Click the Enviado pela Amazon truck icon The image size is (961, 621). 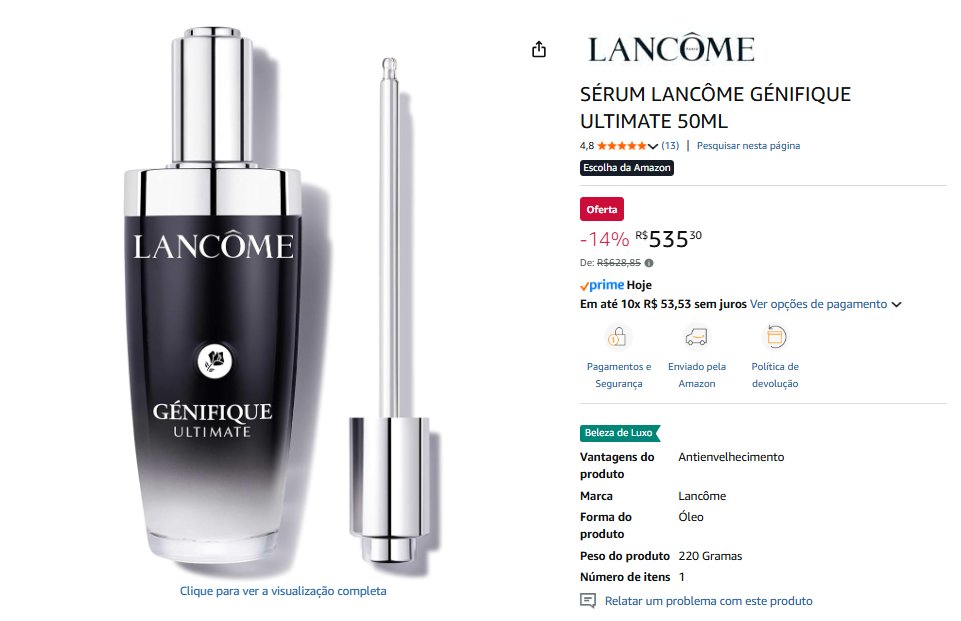[x=696, y=337]
